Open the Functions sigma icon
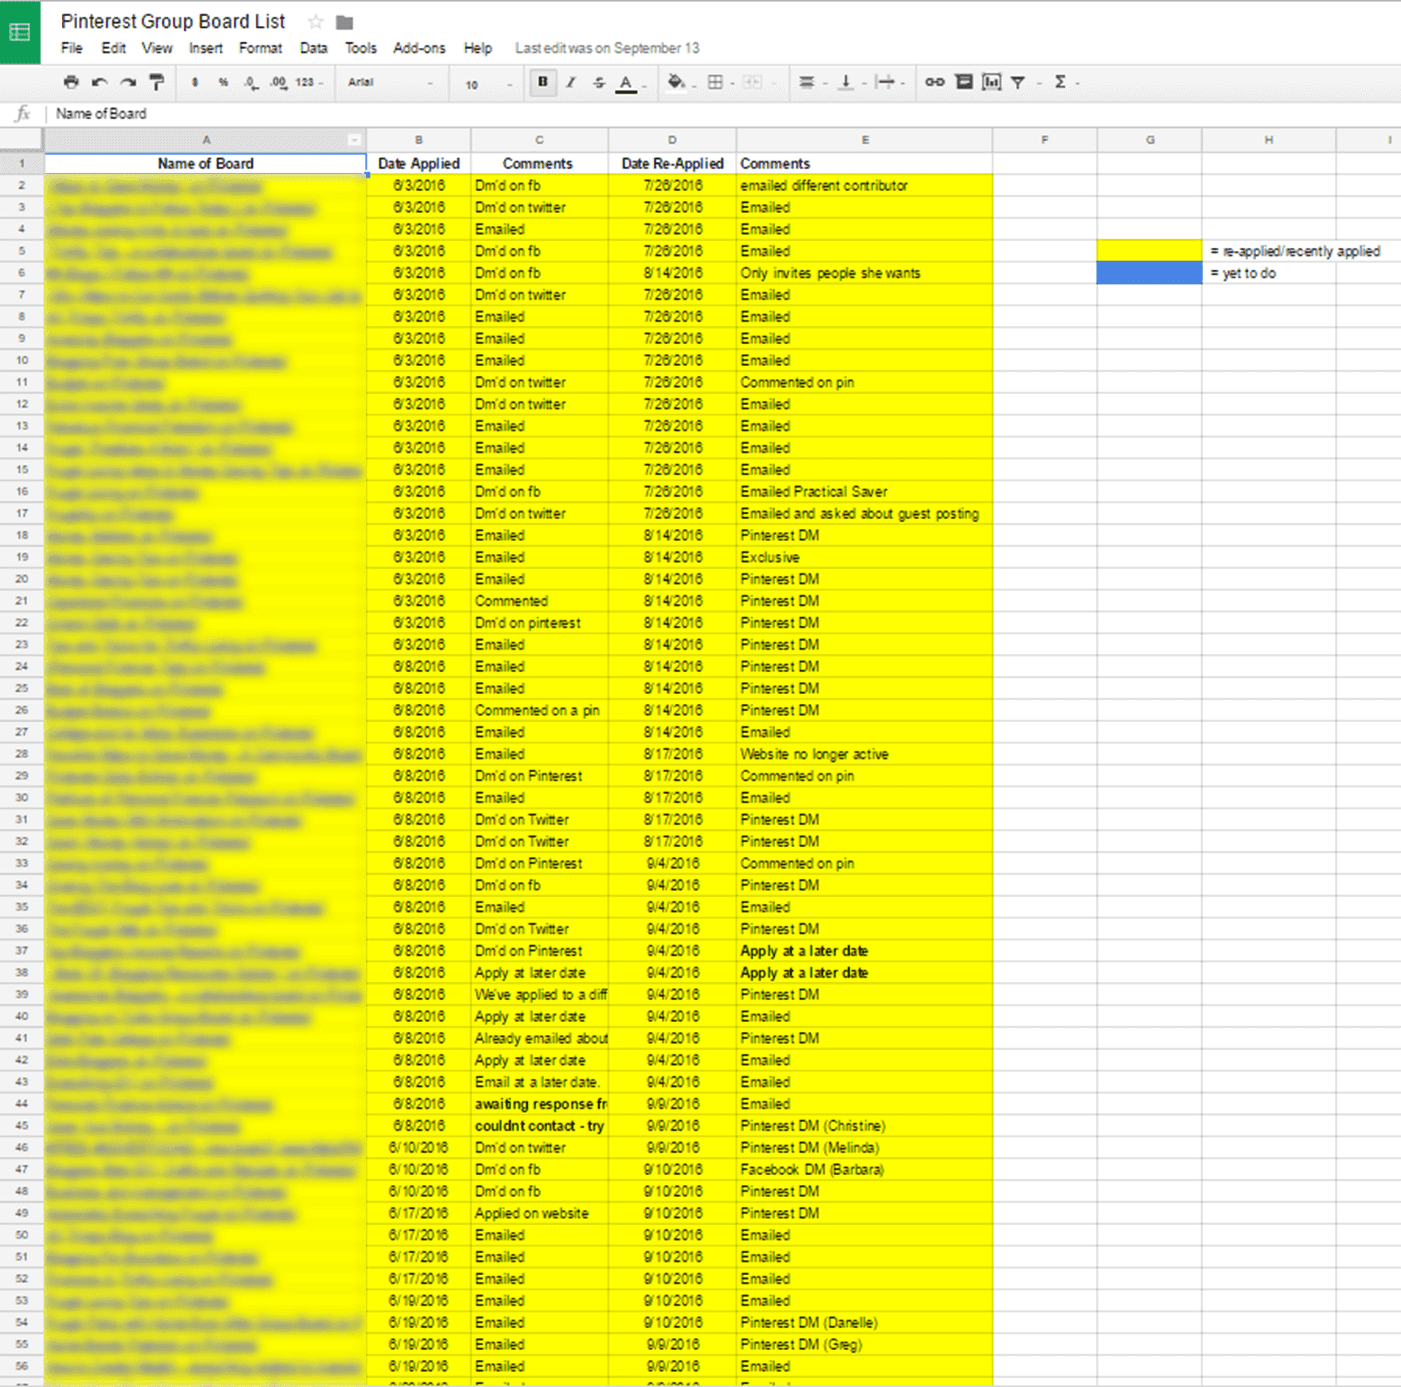Viewport: 1401px width, 1387px height. [x=1059, y=82]
